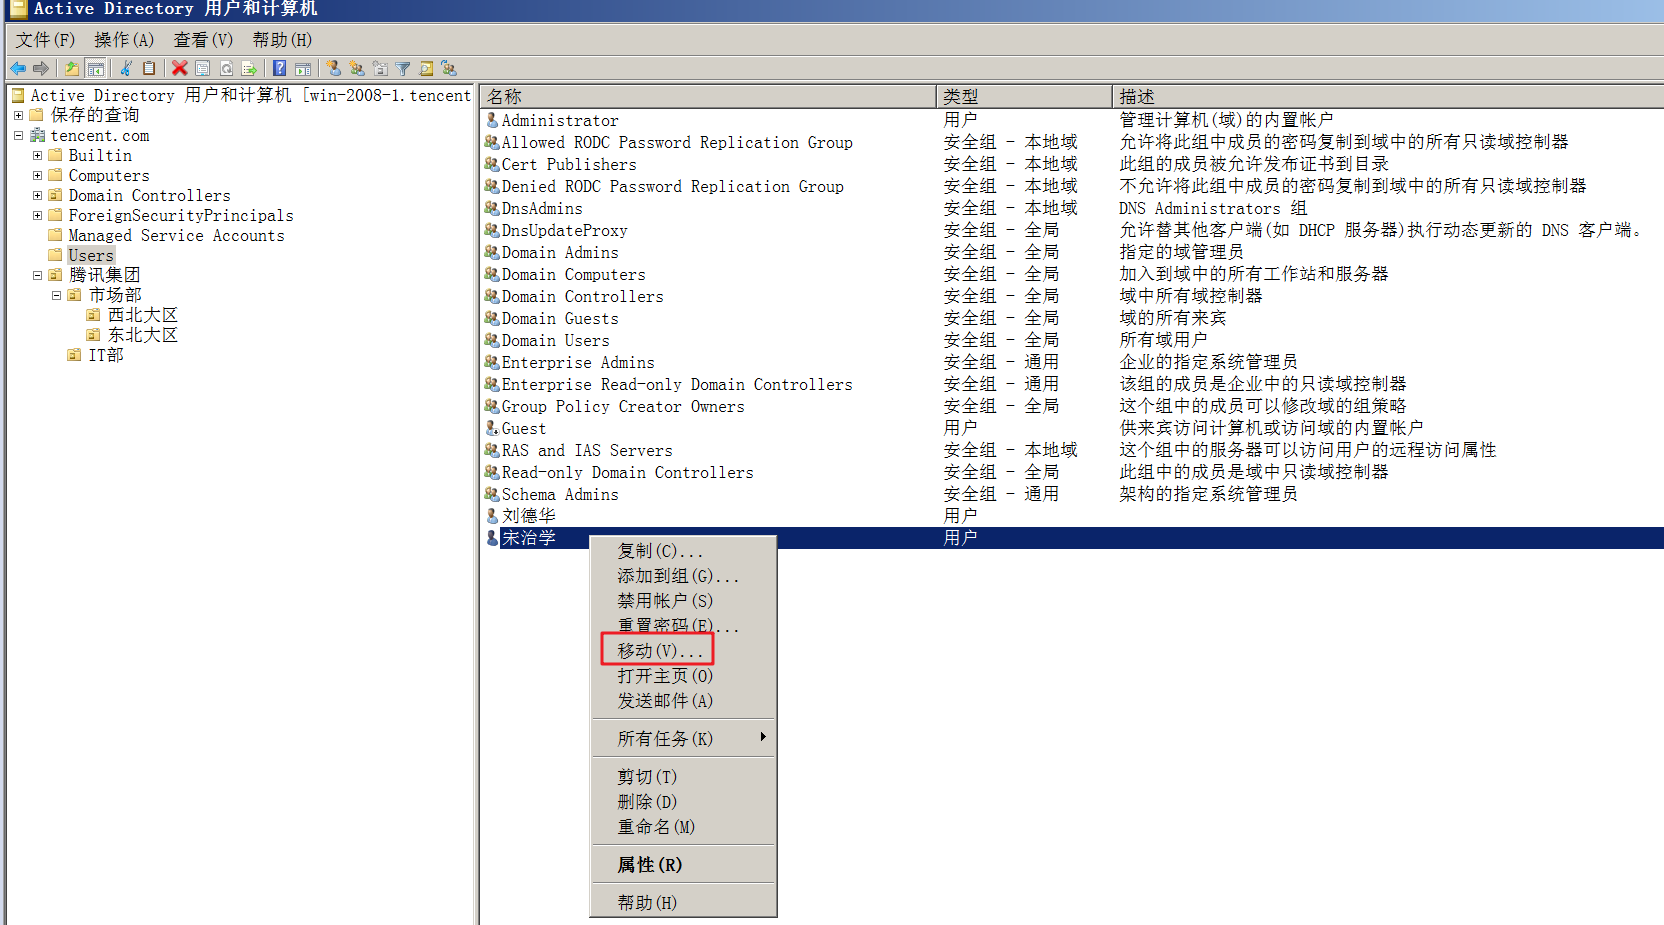The image size is (1664, 925).
Task: Click the funnel Filter options icon
Action: tap(403, 68)
